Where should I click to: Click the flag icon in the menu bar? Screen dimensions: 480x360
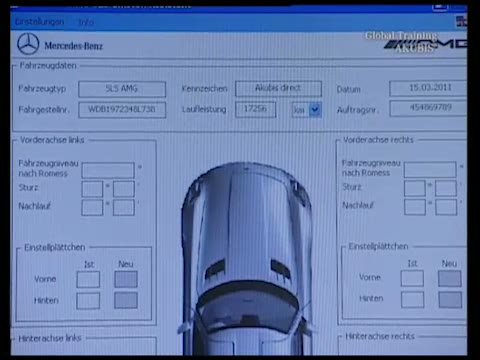pyautogui.click(x=462, y=21)
